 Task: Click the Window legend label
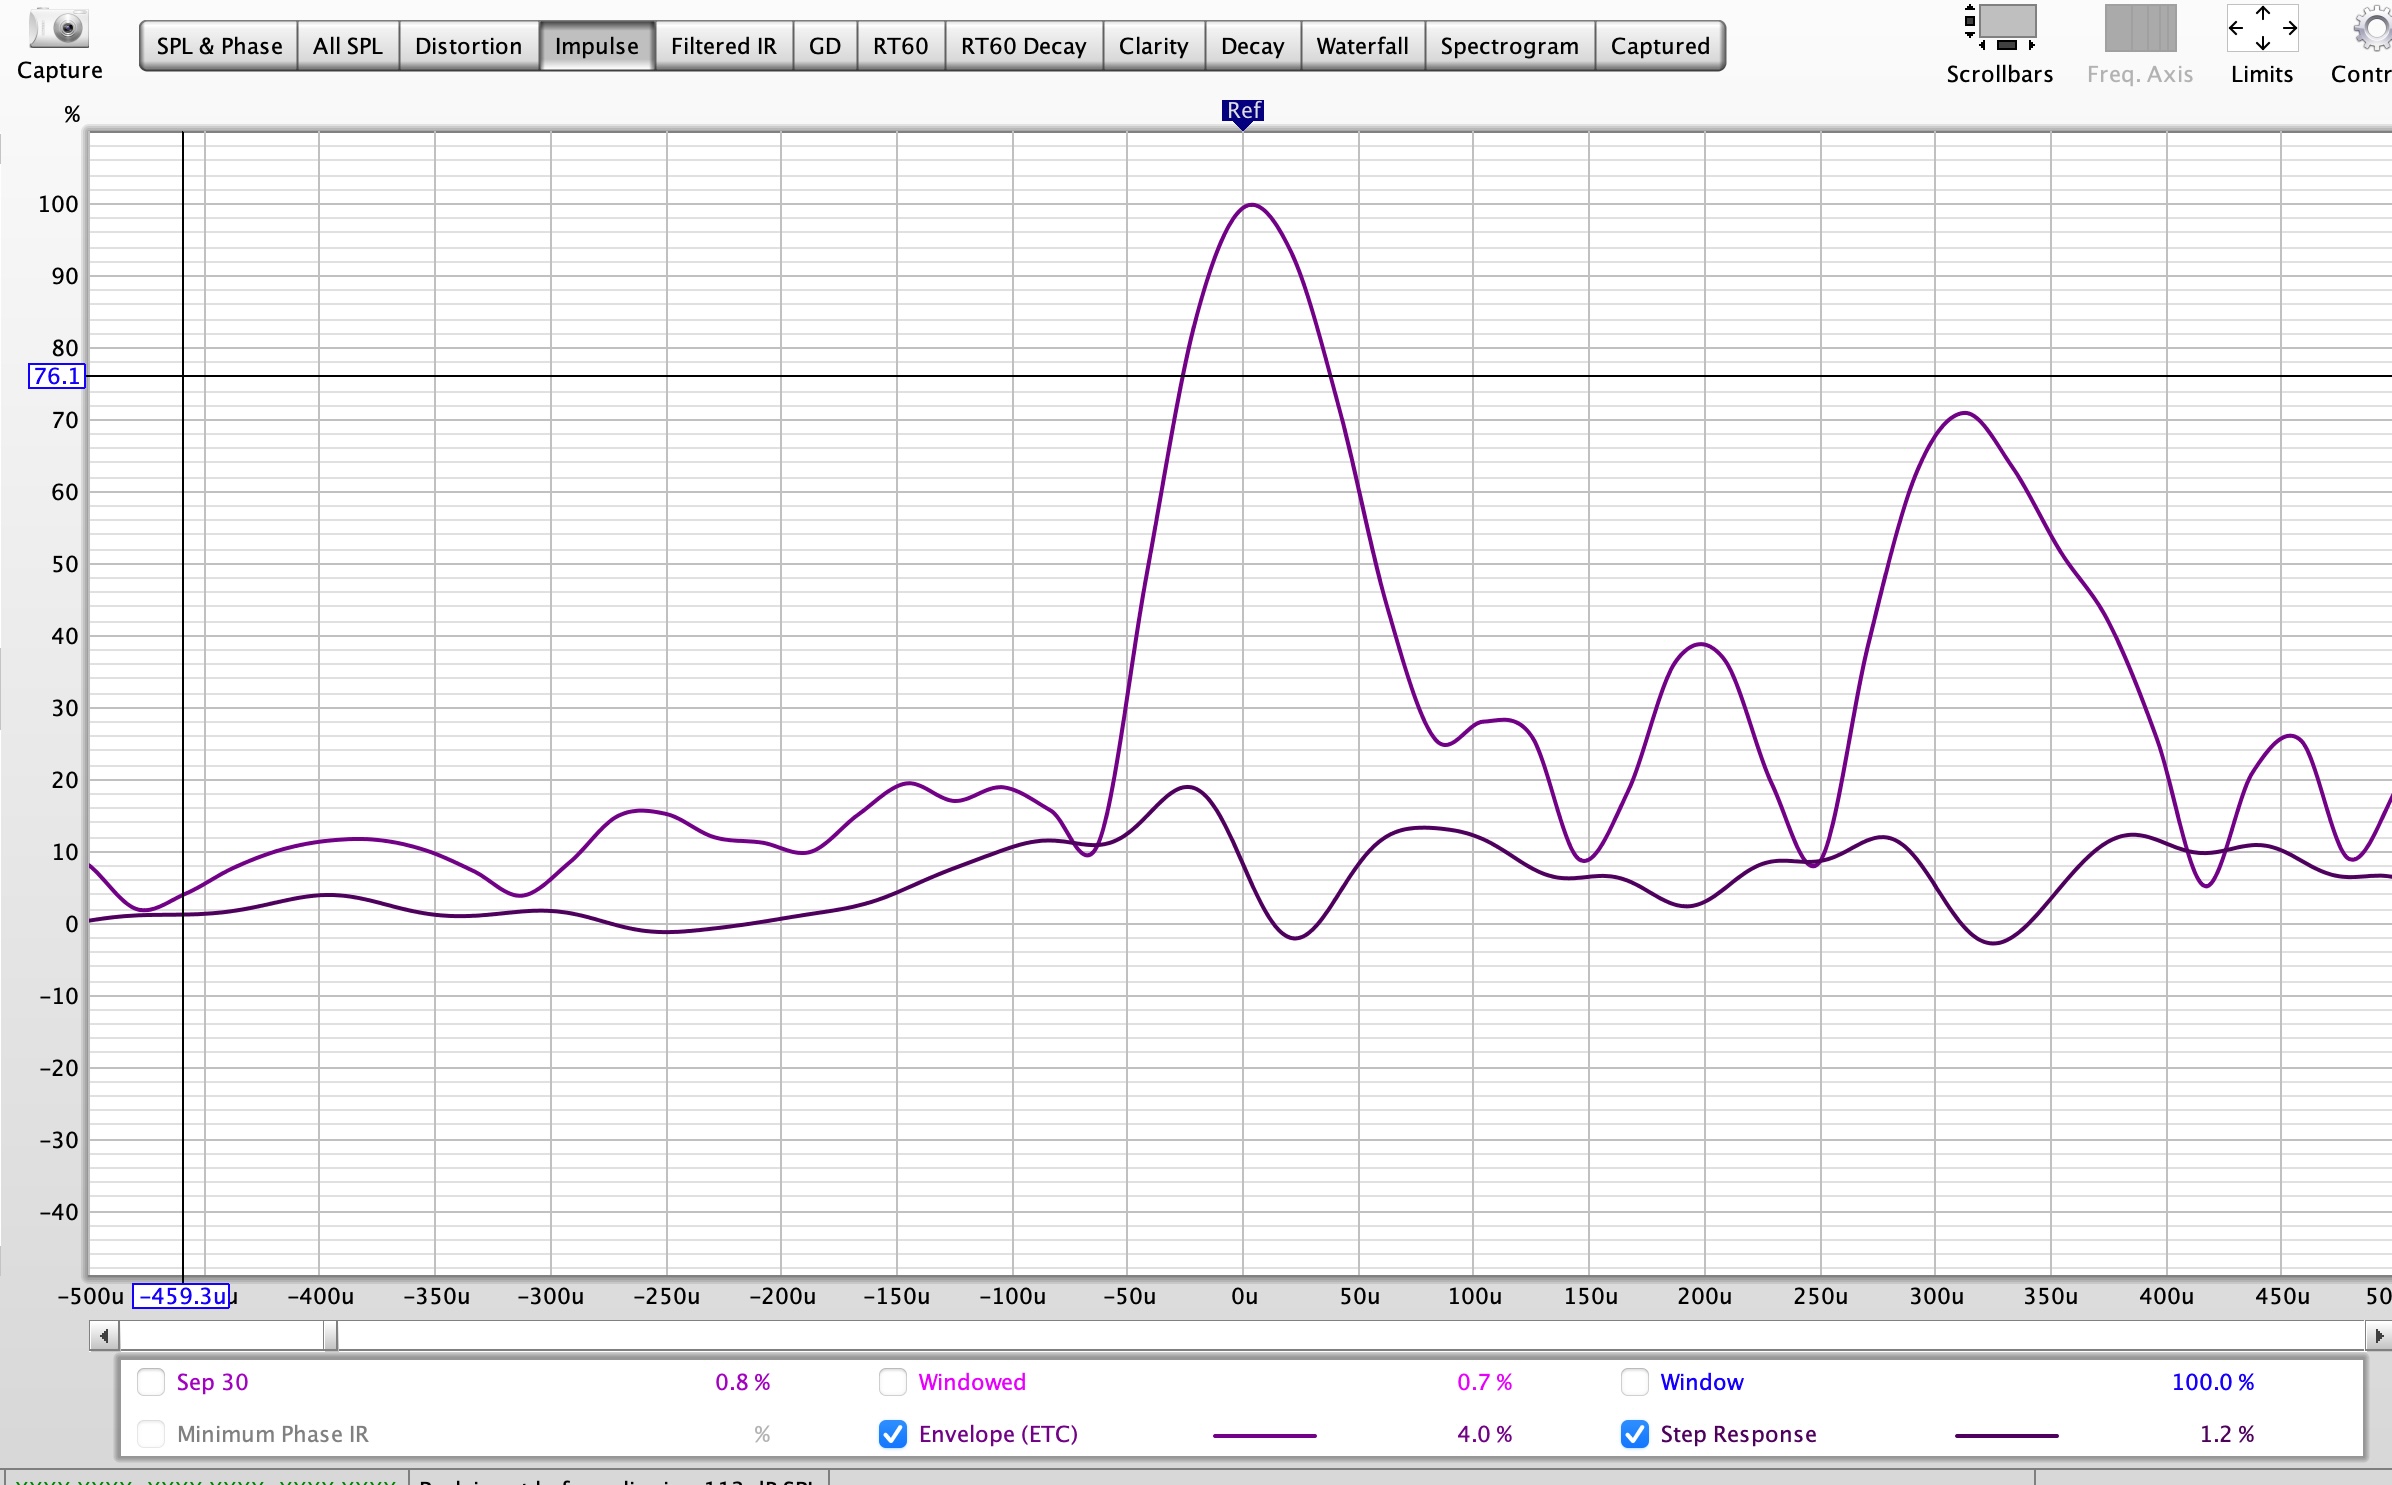click(1702, 1382)
